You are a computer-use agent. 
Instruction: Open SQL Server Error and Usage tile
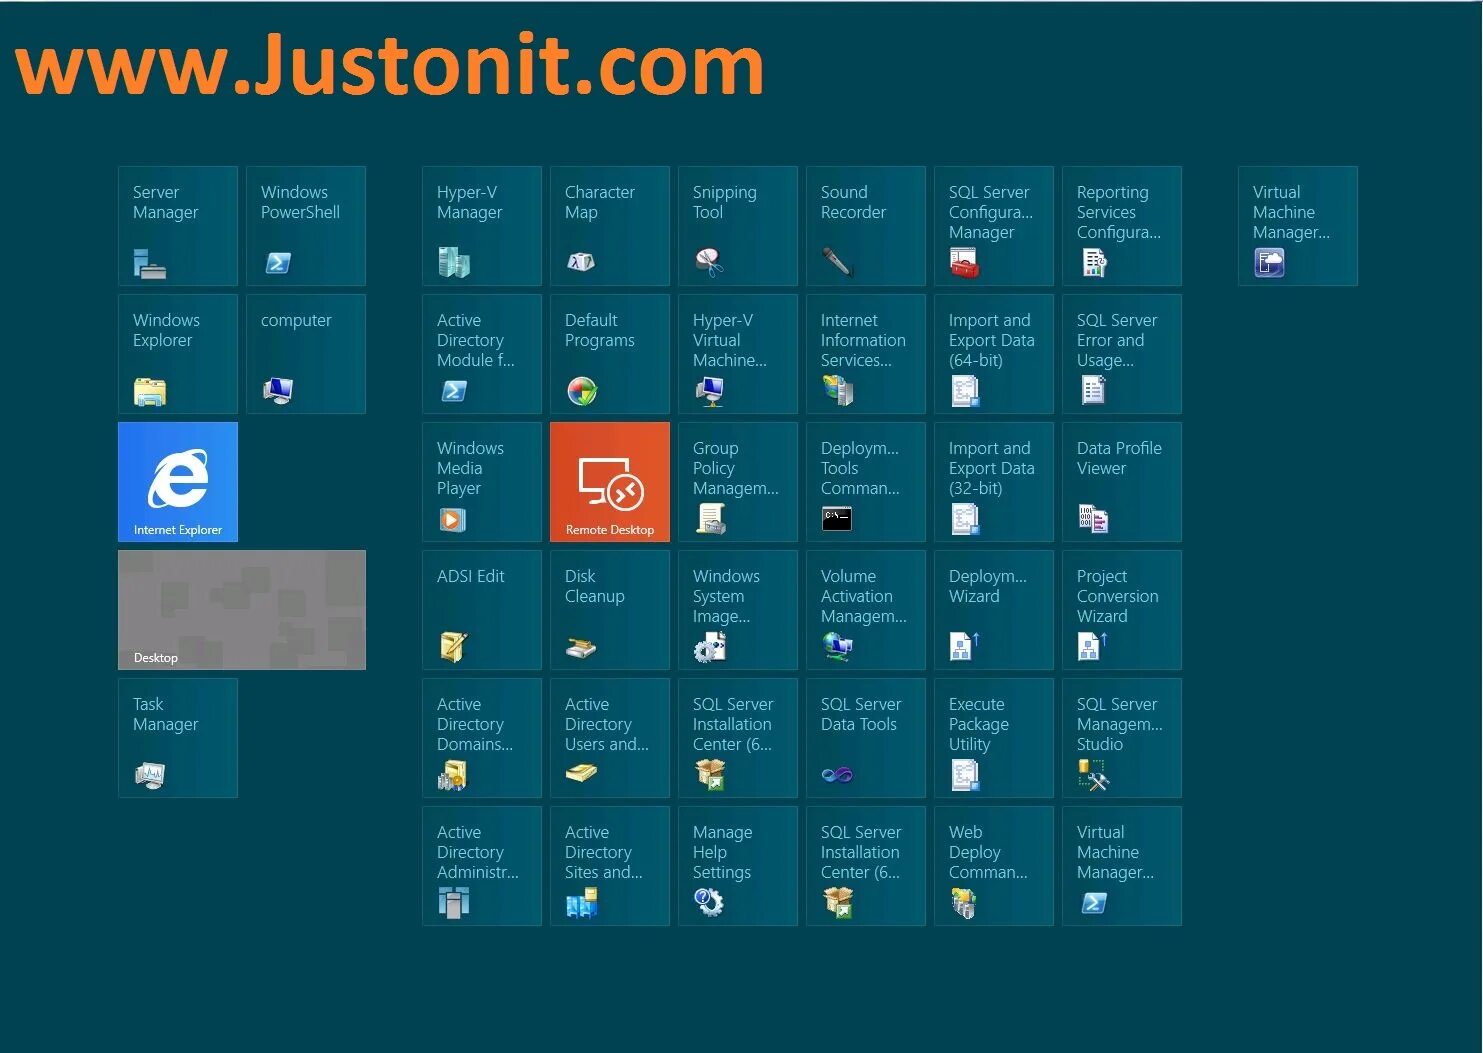(x=1122, y=354)
